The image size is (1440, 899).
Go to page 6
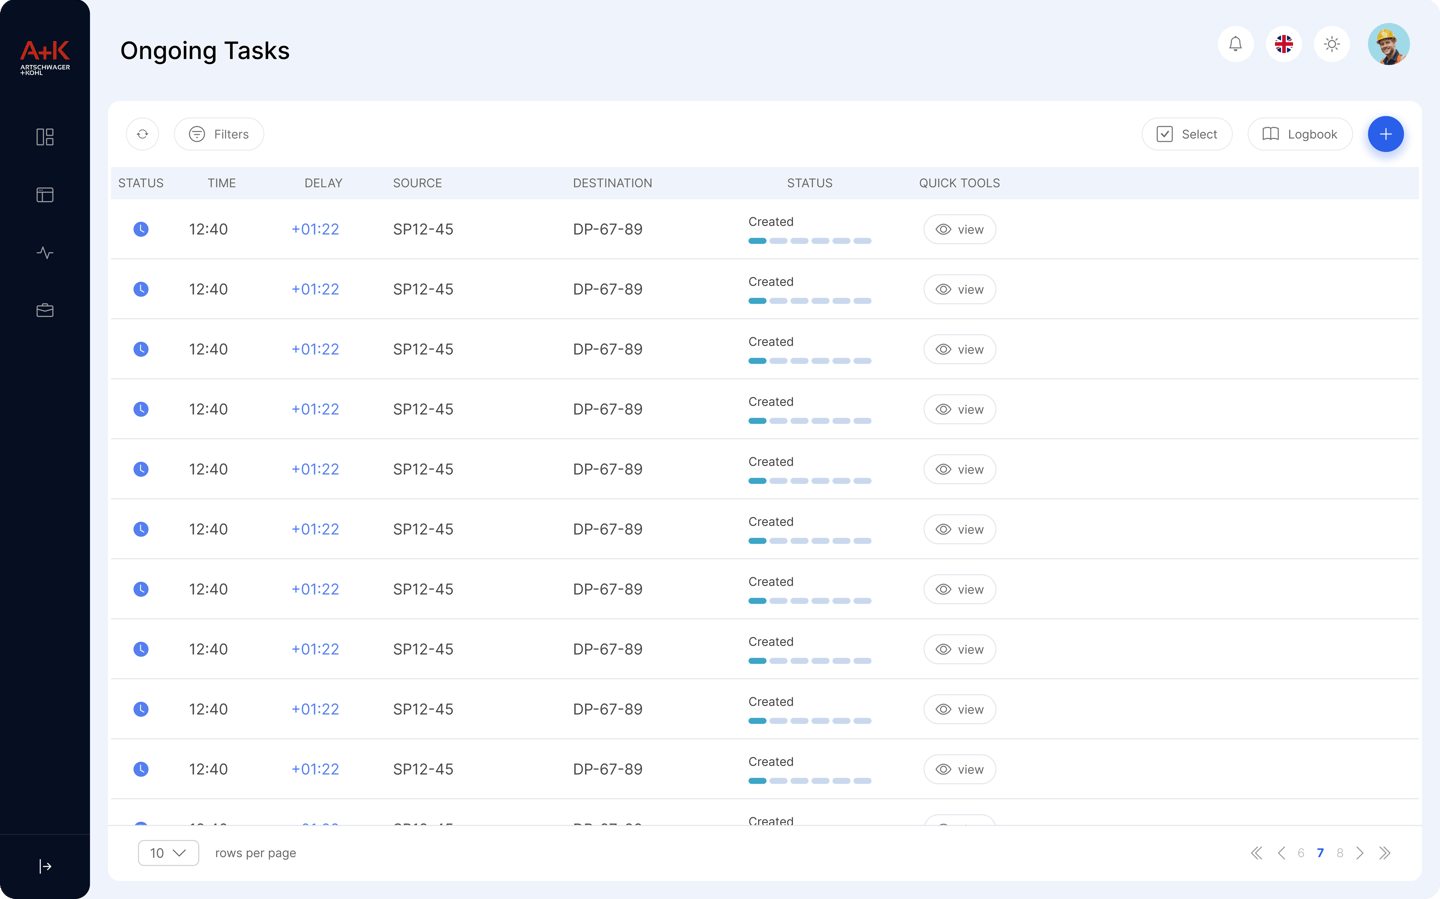click(x=1301, y=853)
